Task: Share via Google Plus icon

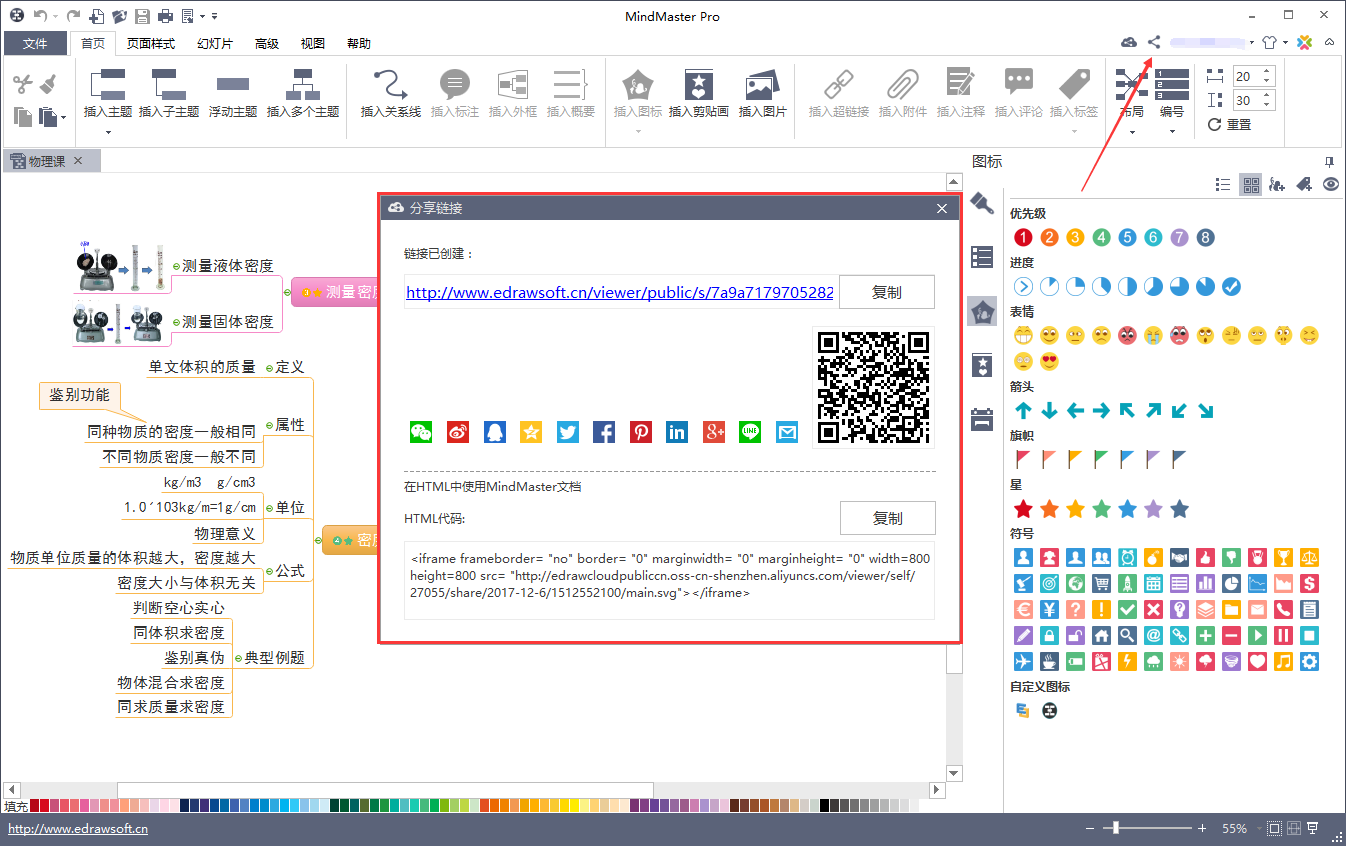Action: point(714,432)
